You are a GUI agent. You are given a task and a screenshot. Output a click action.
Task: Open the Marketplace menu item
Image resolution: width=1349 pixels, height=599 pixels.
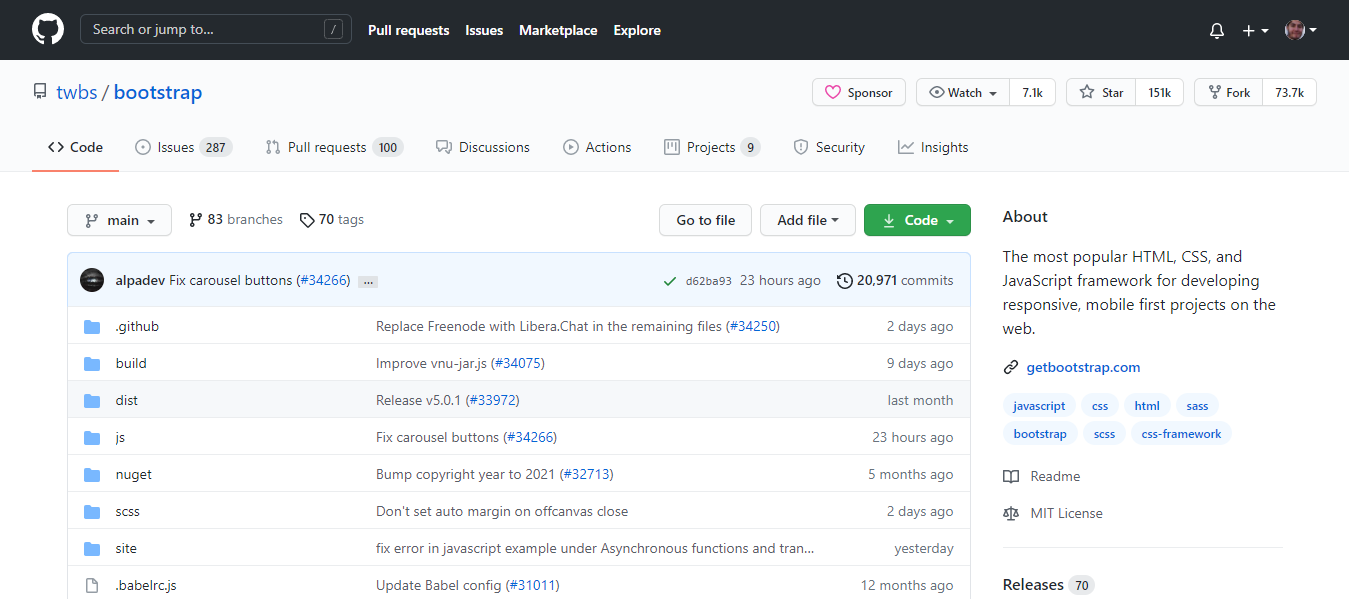pyautogui.click(x=558, y=30)
